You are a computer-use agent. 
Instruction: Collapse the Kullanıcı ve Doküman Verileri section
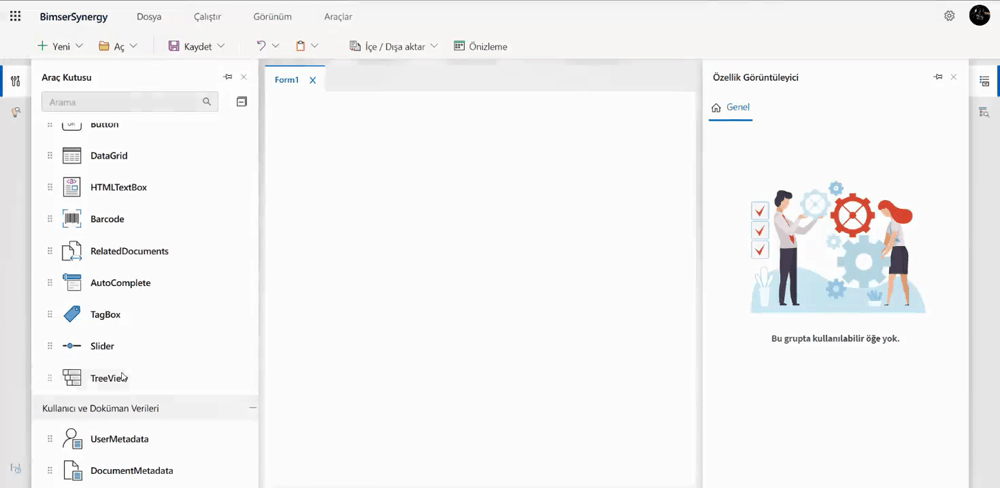pos(252,408)
